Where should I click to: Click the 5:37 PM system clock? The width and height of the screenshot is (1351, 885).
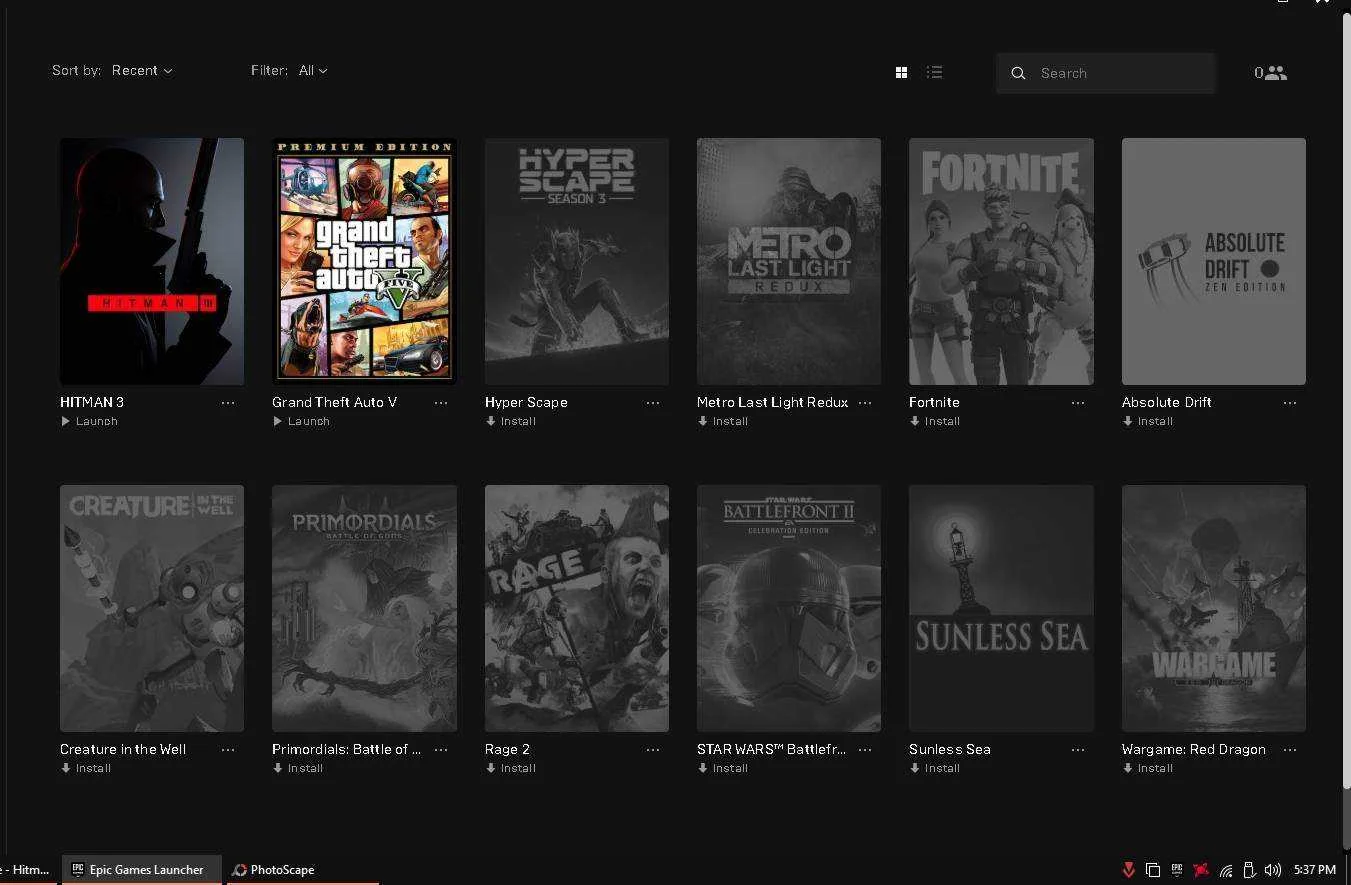tap(1314, 870)
